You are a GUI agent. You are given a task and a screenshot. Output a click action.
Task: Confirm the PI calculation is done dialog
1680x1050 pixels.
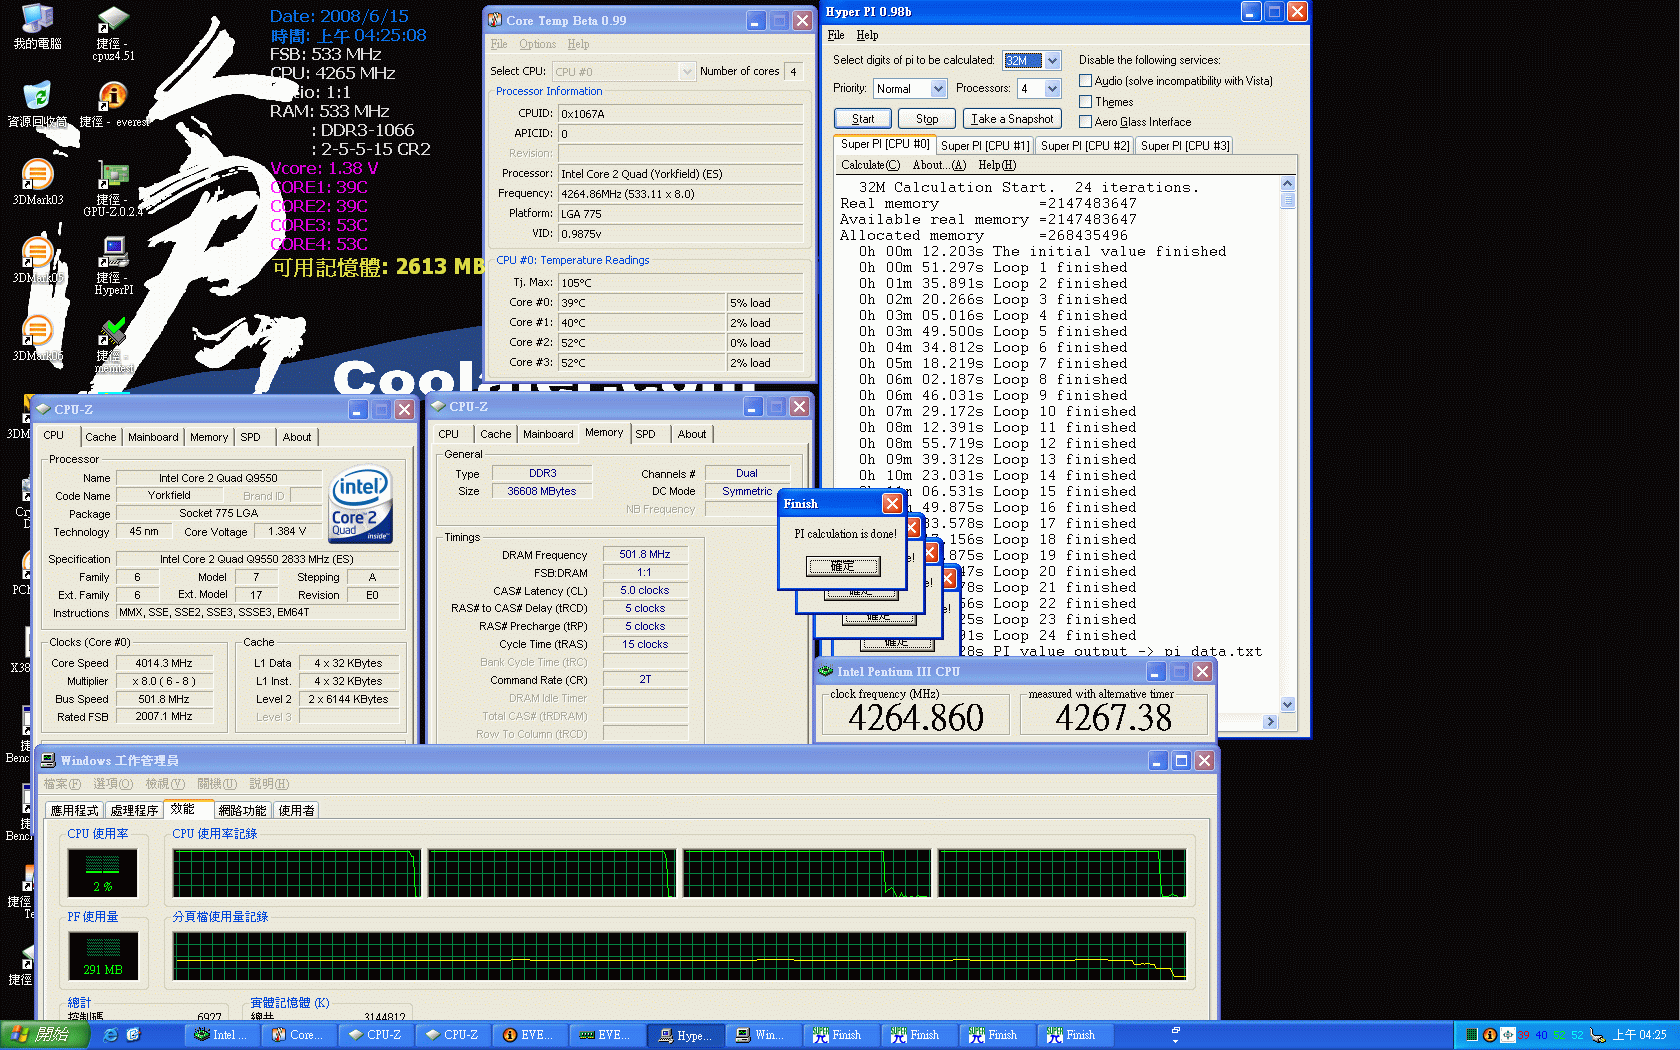(x=842, y=566)
